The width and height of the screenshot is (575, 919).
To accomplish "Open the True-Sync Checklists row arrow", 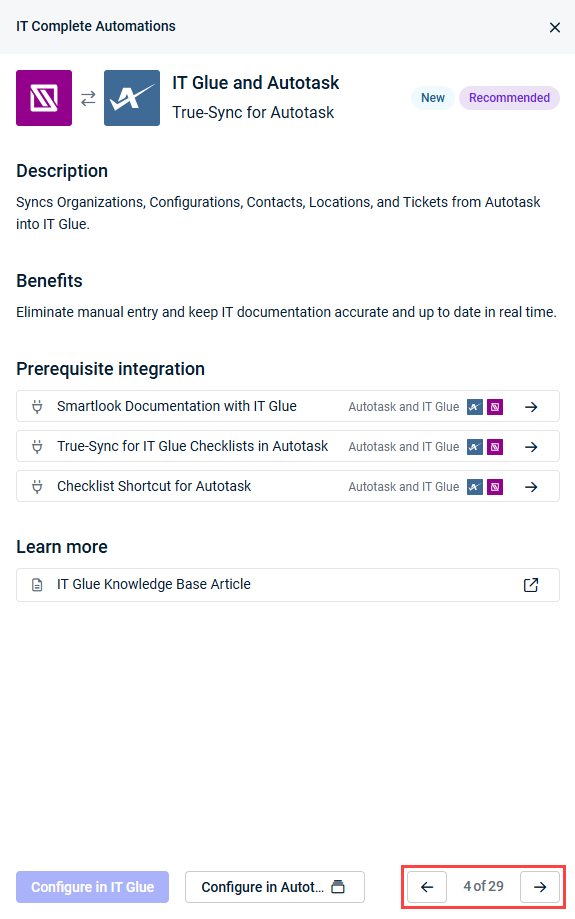I will pos(531,447).
